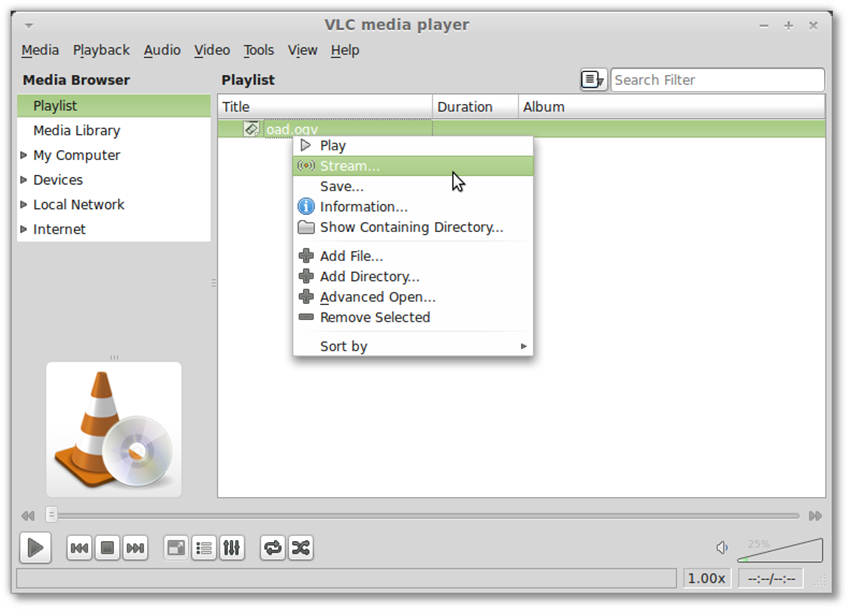850x611 pixels.
Task: Mute audio with the speaker icon
Action: (722, 548)
